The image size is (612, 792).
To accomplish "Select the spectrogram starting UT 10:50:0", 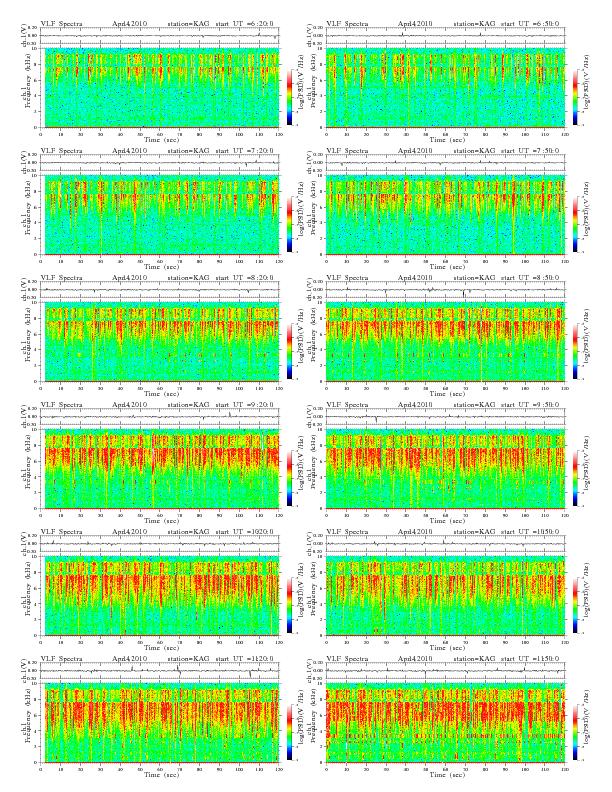I will pos(446,596).
